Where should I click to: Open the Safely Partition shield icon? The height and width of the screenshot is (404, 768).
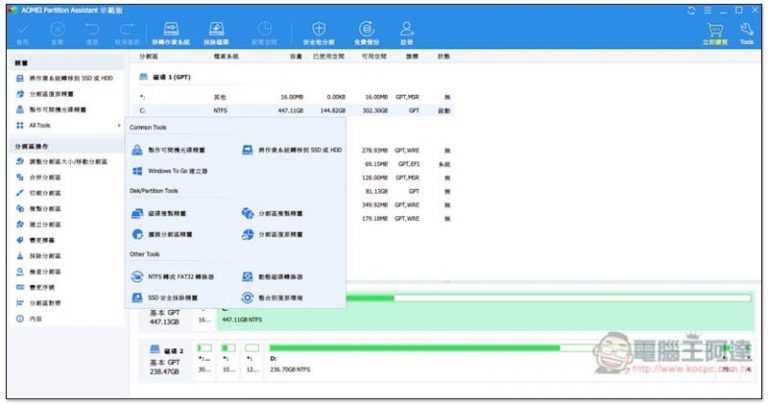pos(318,33)
